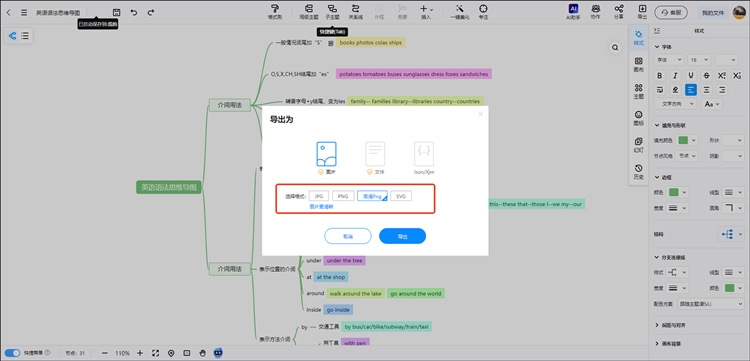Viewport: 750px width, 361px height.
Task: Toggle underline formatting
Action: (x=691, y=76)
